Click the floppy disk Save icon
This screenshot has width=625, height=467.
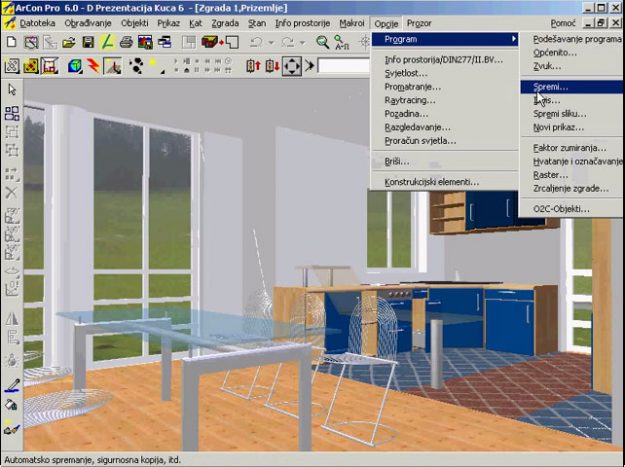click(88, 43)
